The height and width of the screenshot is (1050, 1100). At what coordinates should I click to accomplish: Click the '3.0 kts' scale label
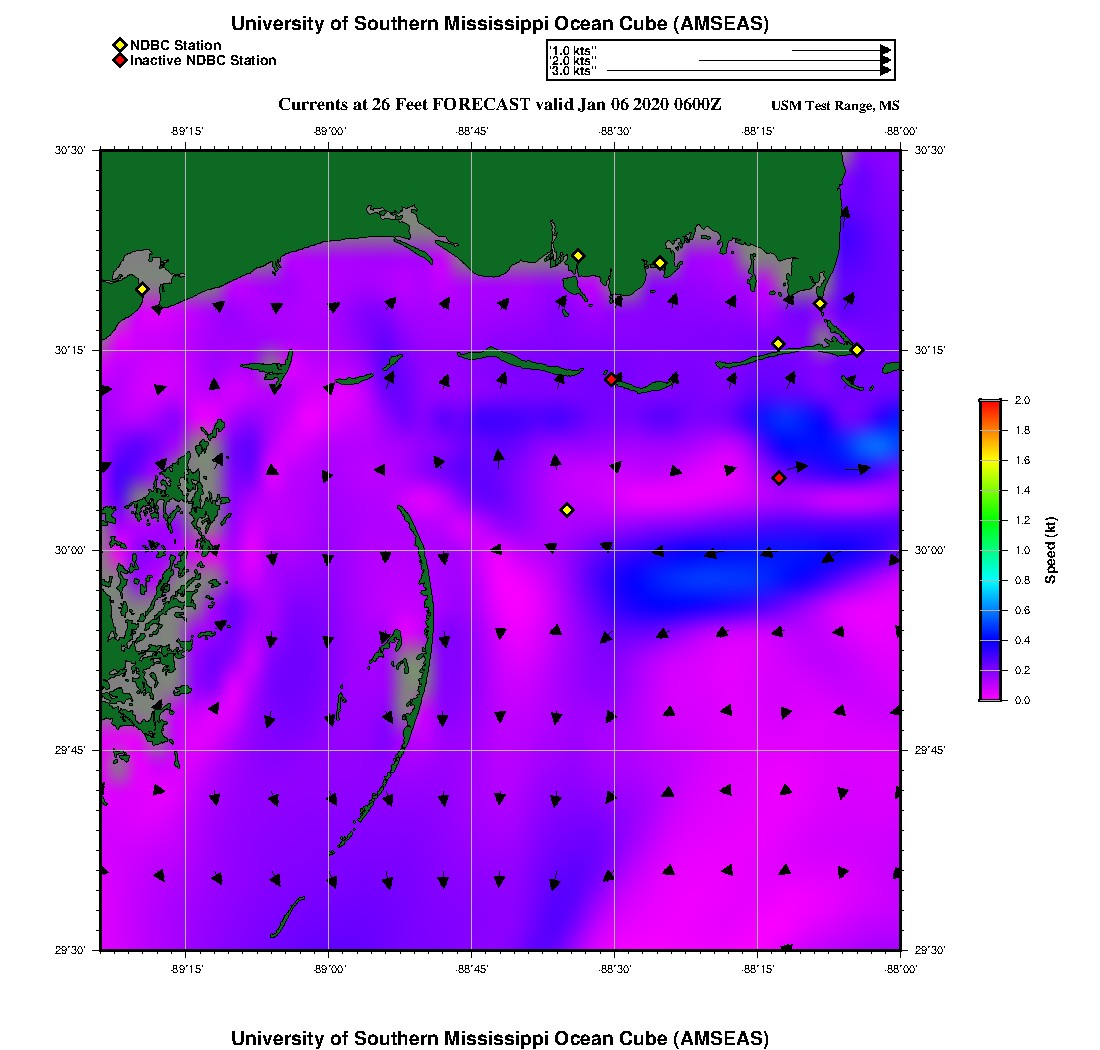point(573,71)
